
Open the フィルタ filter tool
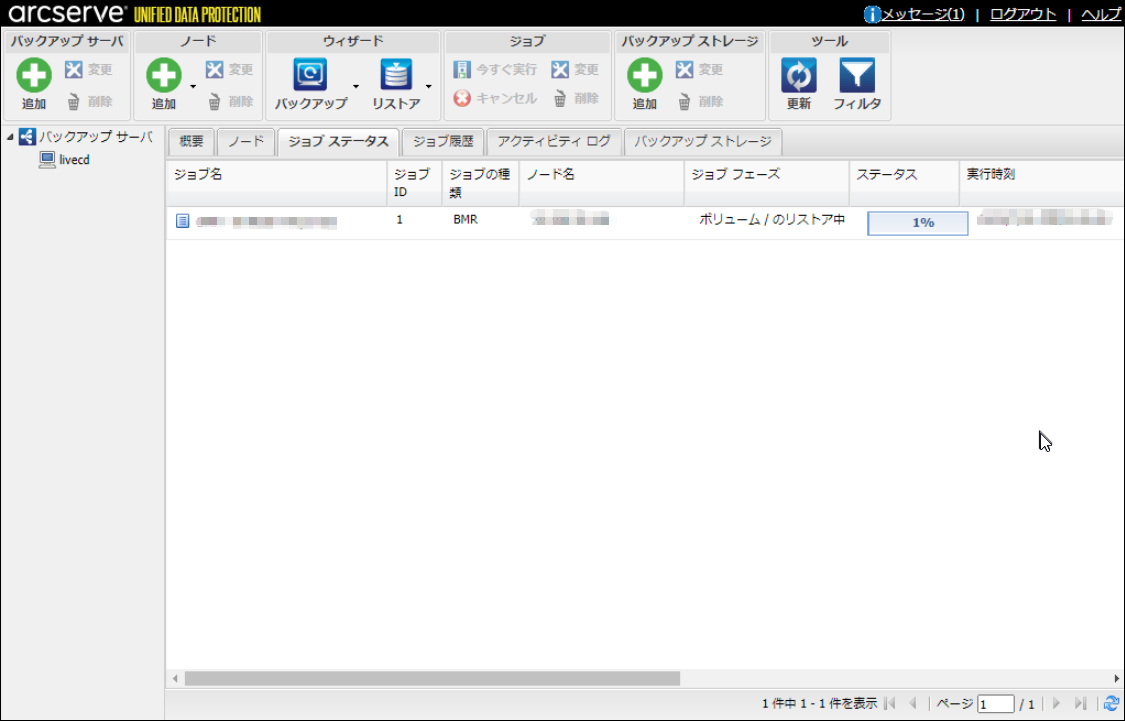857,76
